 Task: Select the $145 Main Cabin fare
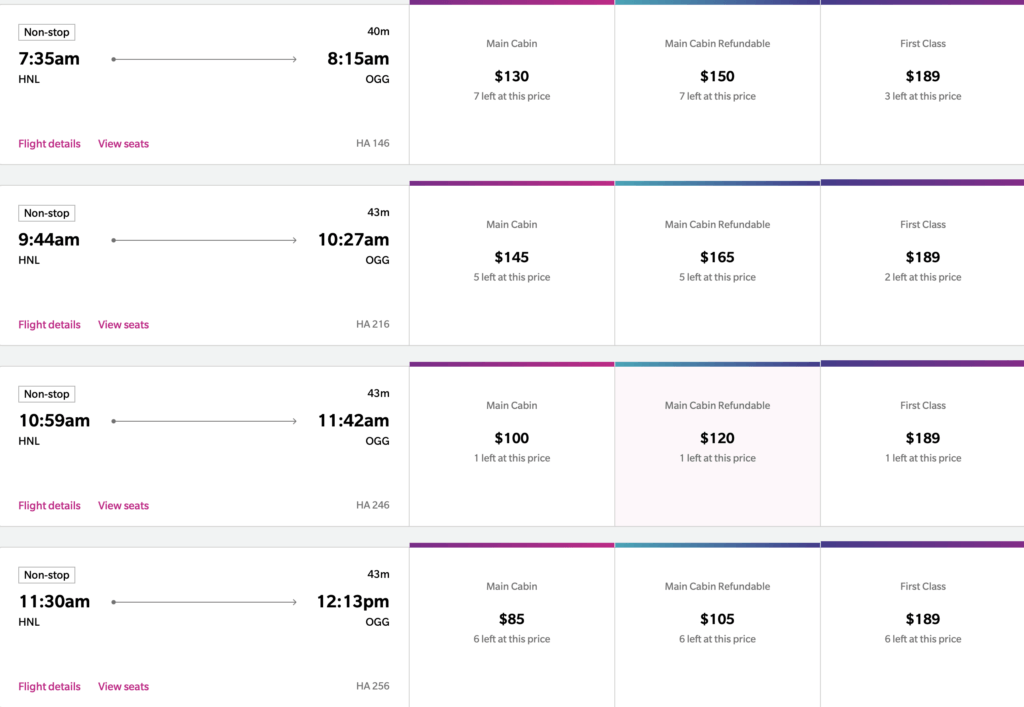(511, 265)
